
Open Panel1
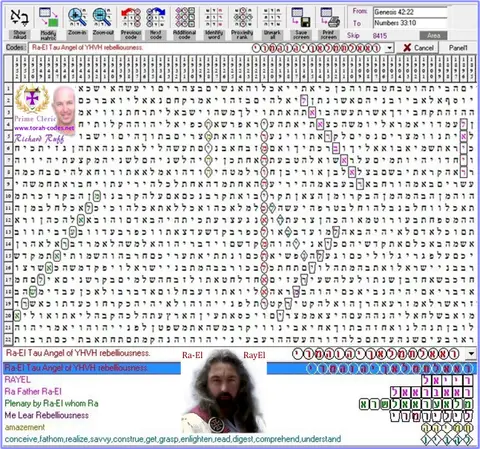click(458, 48)
